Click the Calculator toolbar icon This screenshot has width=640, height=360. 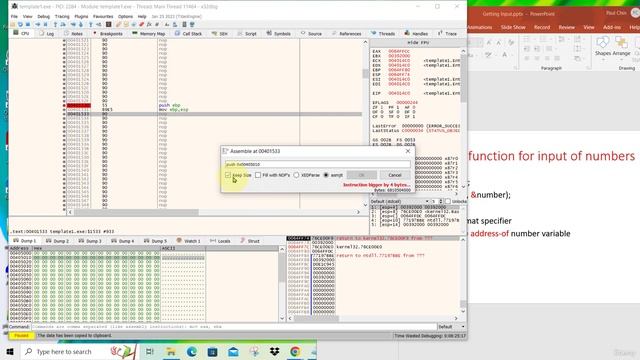point(184,24)
